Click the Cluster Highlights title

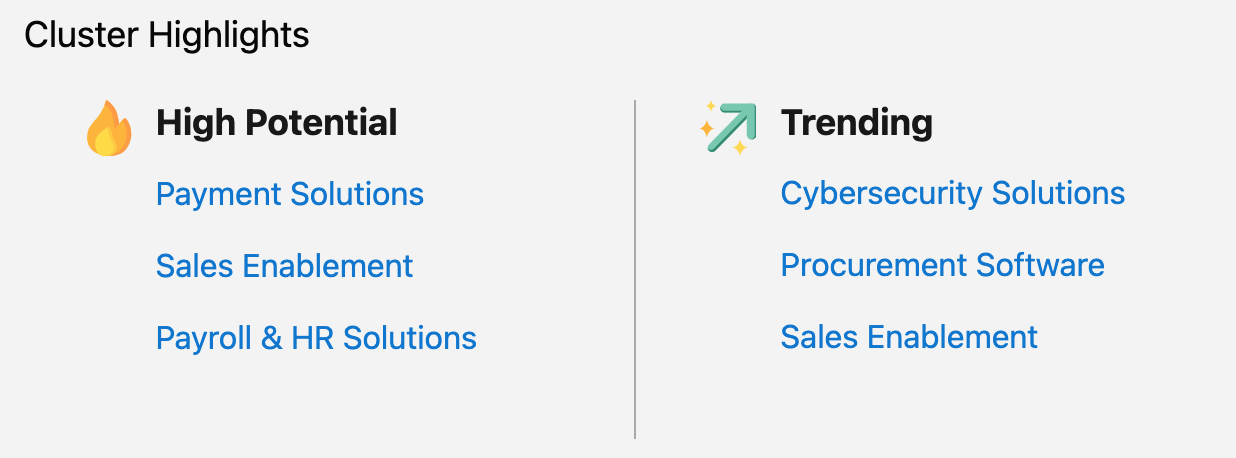167,36
